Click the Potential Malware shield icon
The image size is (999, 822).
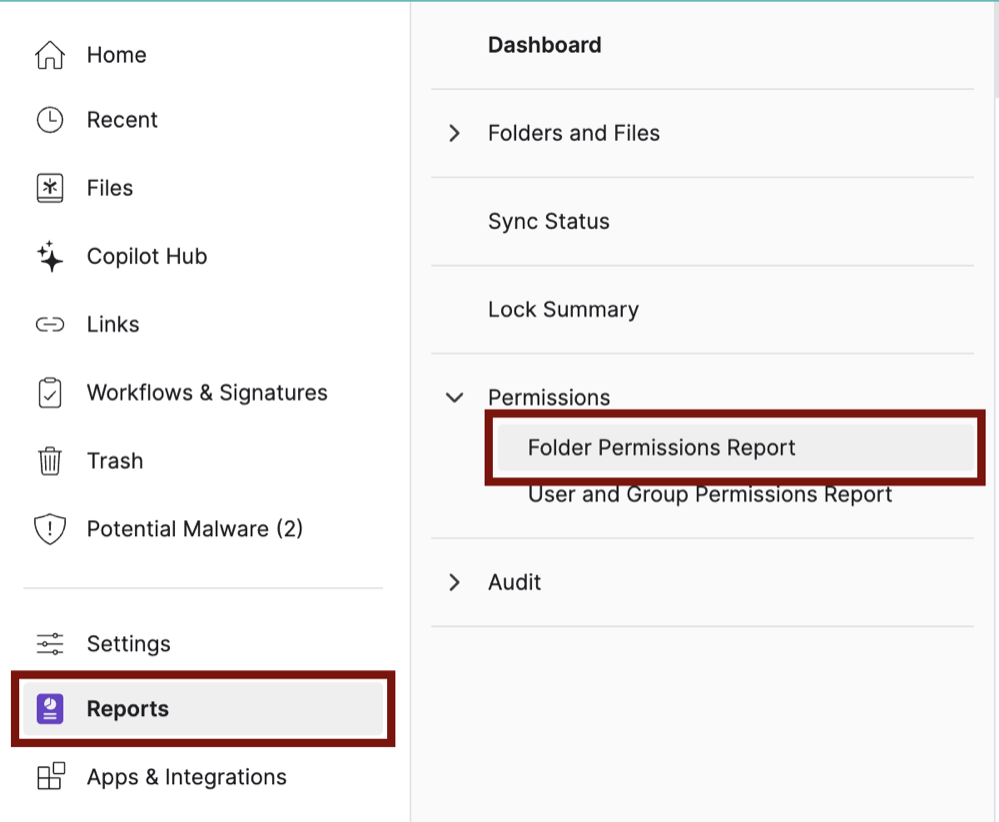point(48,528)
